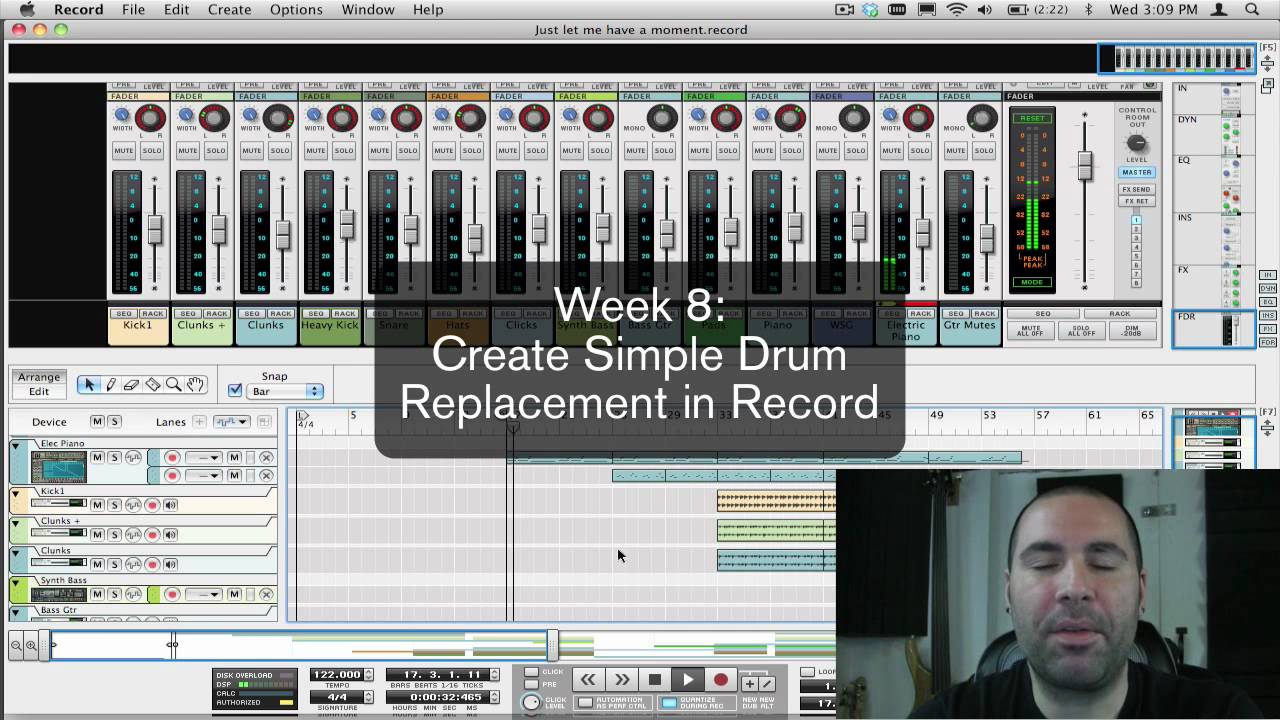Click the Dim -20dB button
This screenshot has width=1280, height=720.
(1131, 330)
